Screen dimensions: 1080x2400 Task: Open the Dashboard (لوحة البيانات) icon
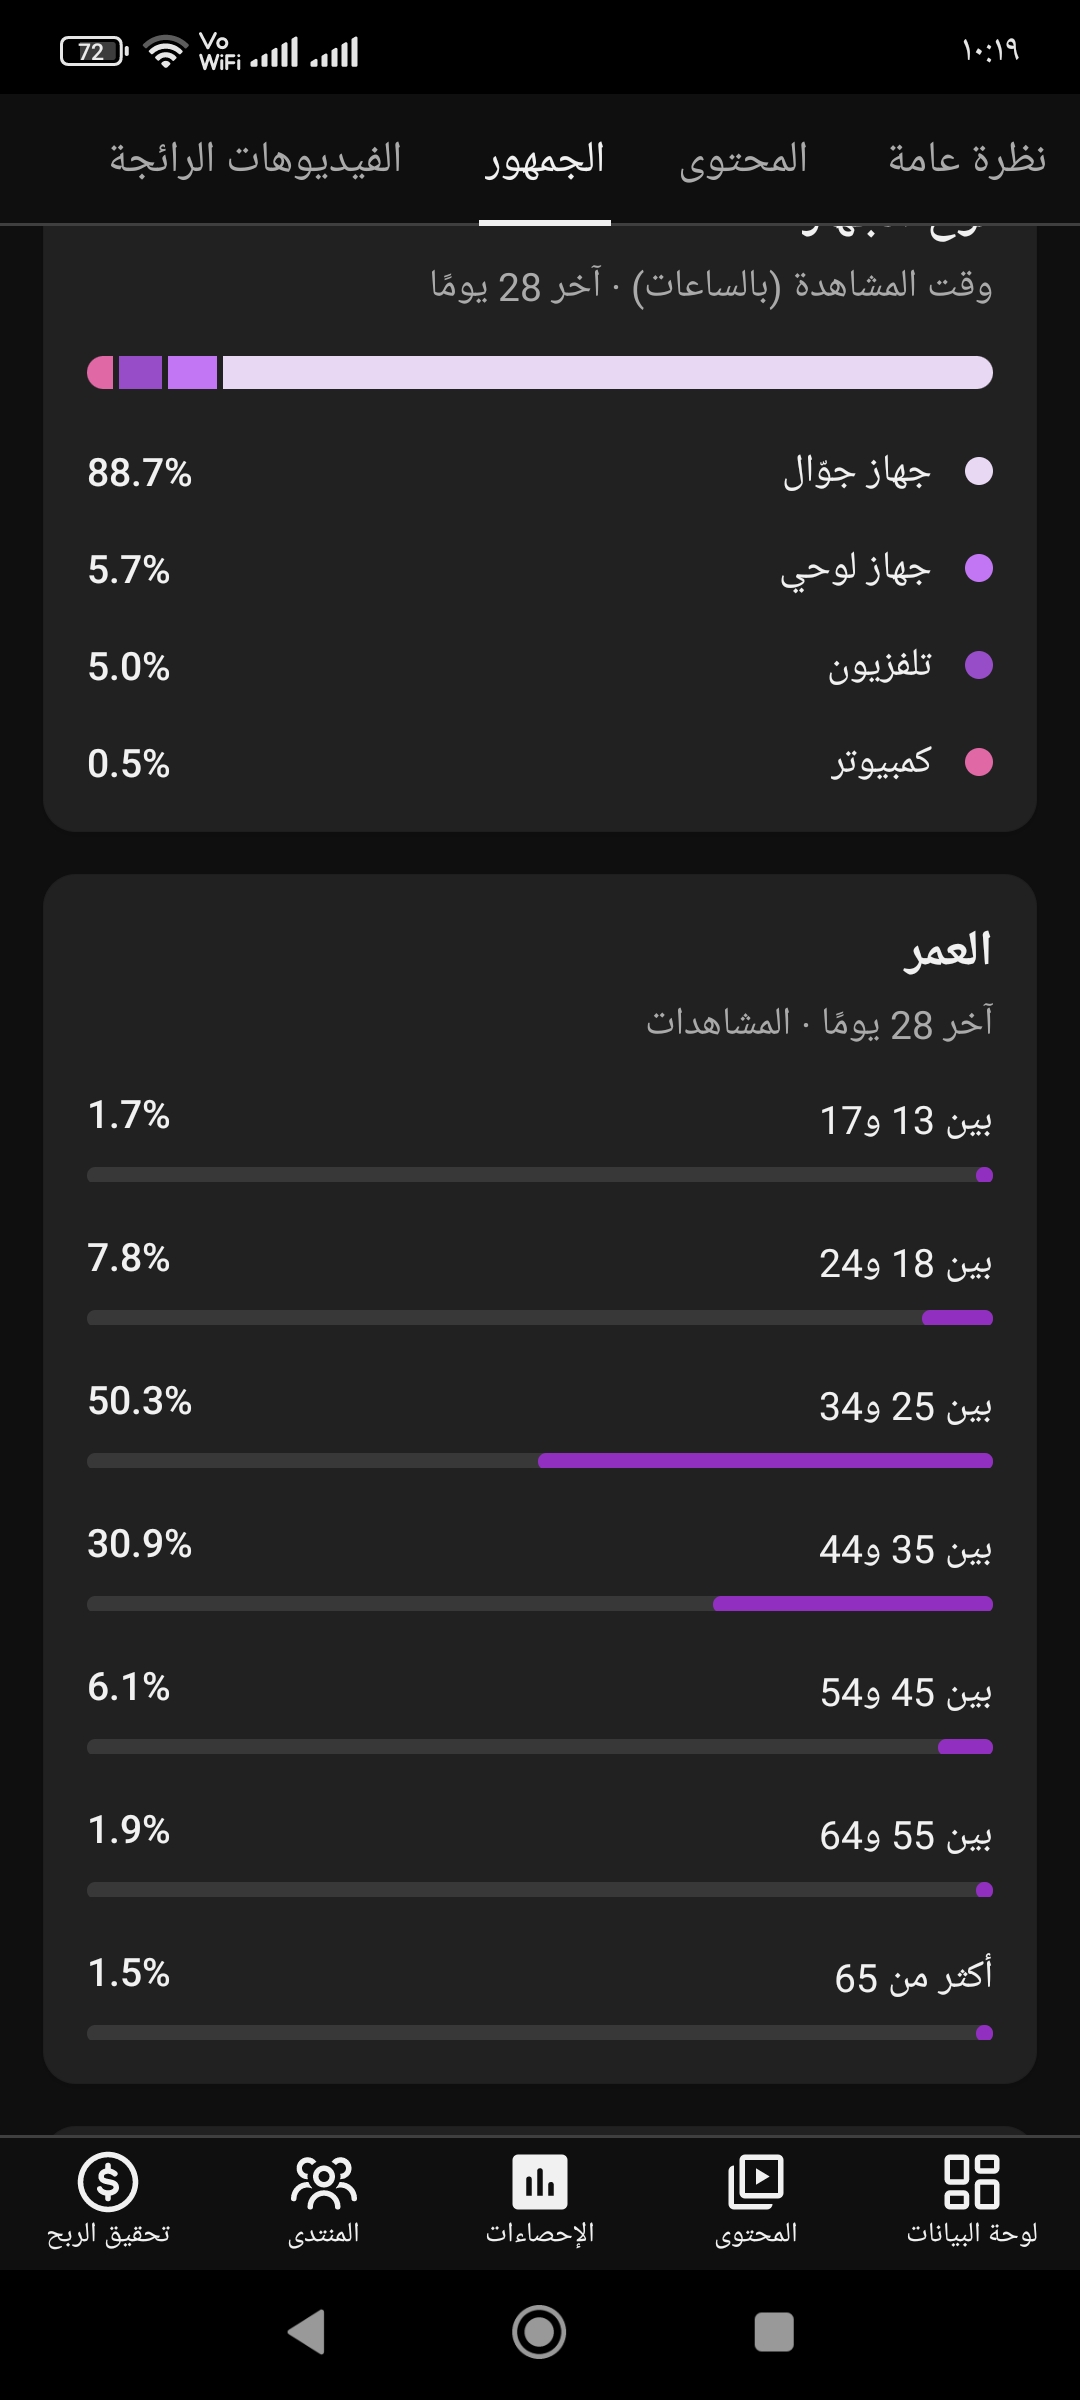point(971,2182)
